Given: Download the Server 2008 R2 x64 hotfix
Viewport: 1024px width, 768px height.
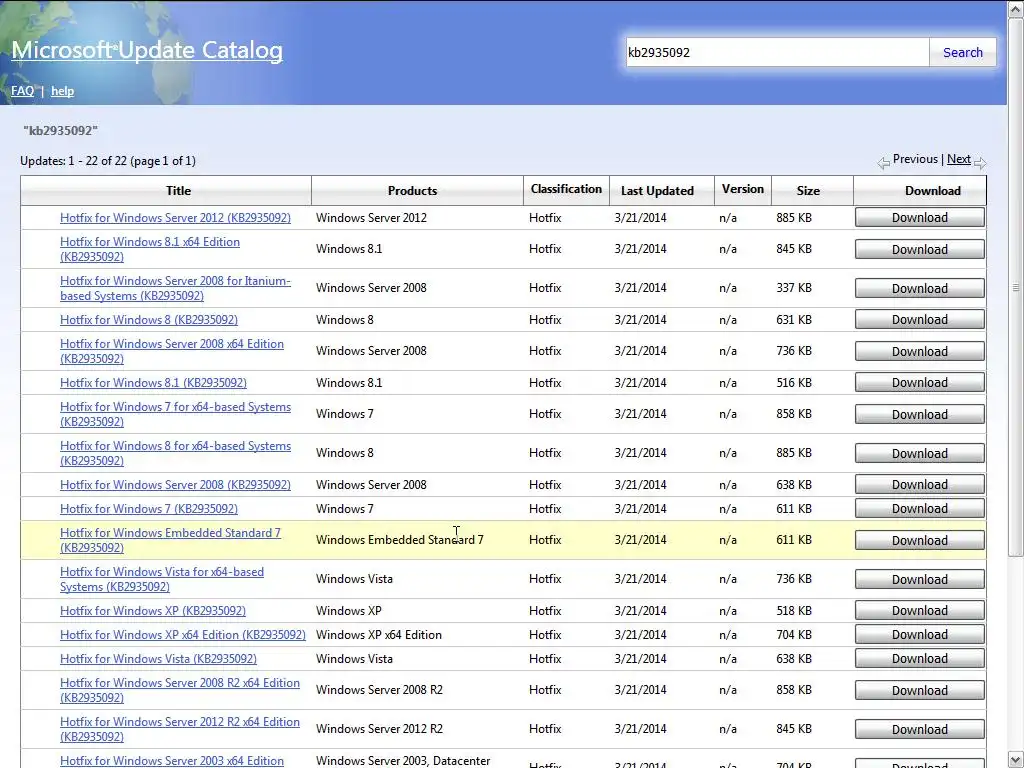Looking at the screenshot, I should coord(920,690).
